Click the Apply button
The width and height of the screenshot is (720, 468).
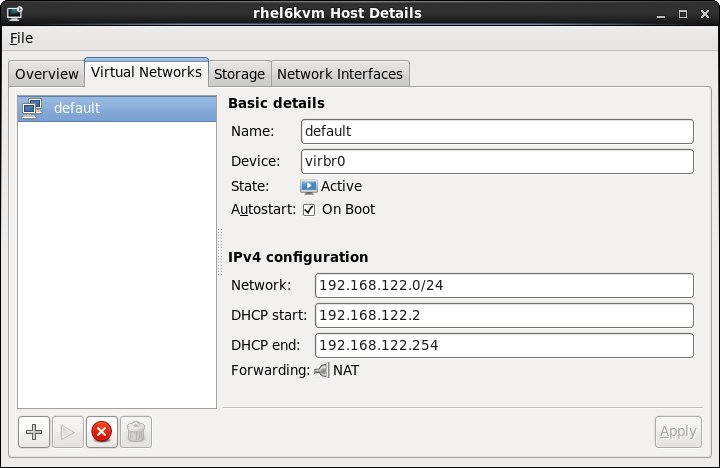click(677, 432)
